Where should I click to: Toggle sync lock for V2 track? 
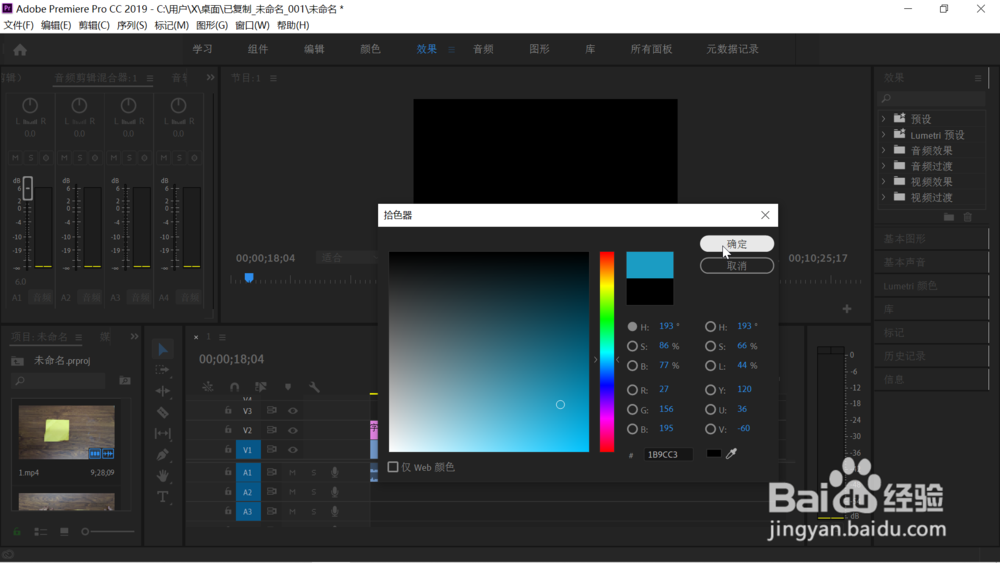[x=272, y=430]
